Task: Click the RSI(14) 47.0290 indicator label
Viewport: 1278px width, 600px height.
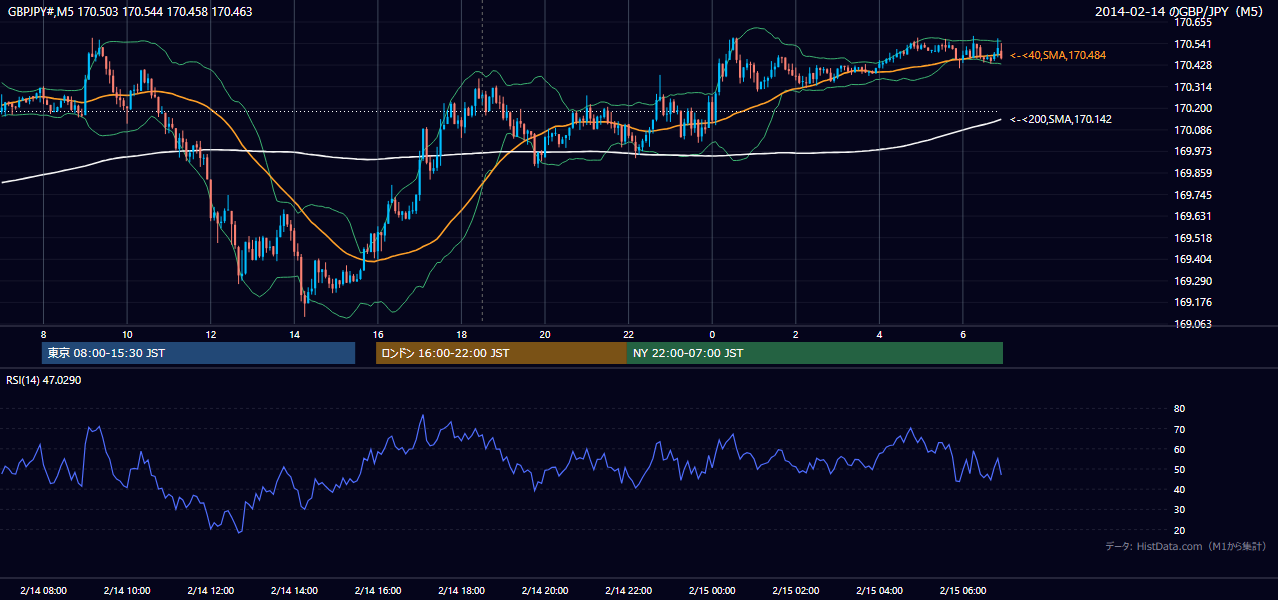Action: coord(44,380)
